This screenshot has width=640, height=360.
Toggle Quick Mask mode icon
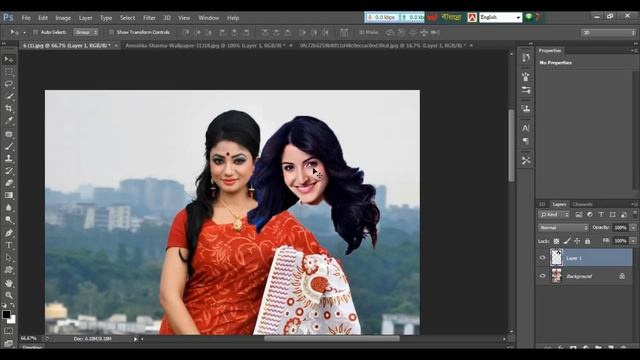click(x=9, y=331)
